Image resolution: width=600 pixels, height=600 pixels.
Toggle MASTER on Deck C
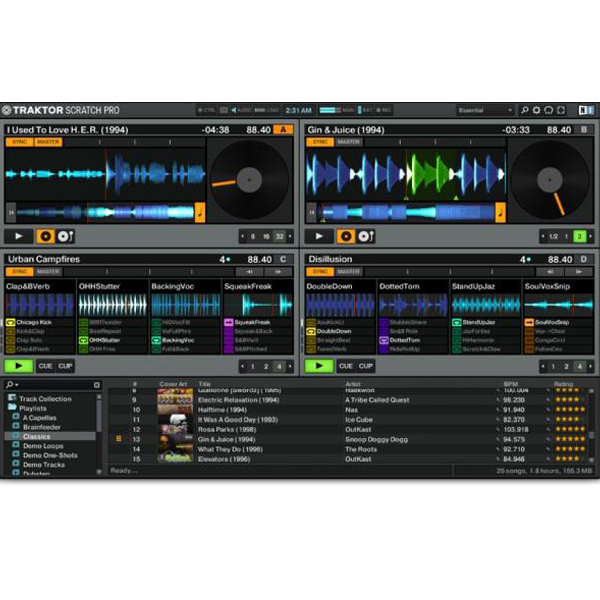point(48,272)
